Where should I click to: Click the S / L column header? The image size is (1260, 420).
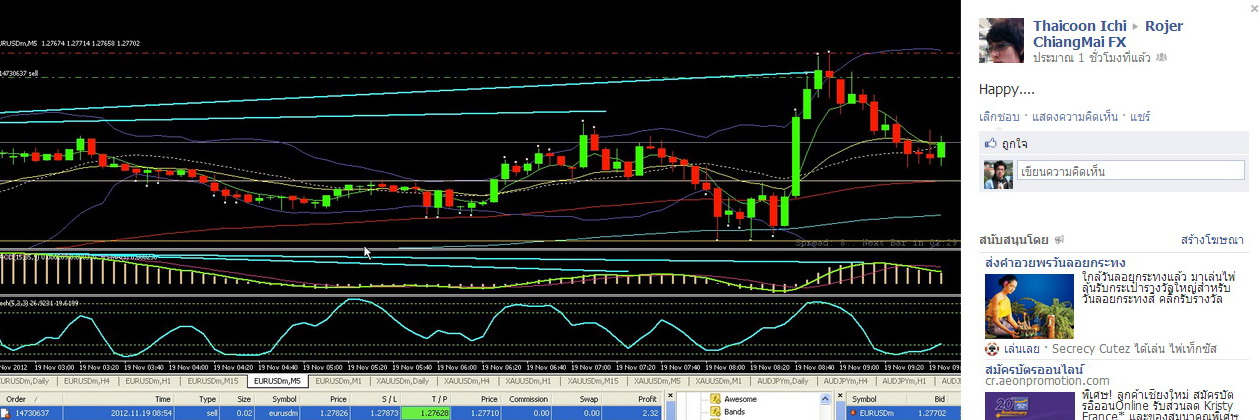375,399
